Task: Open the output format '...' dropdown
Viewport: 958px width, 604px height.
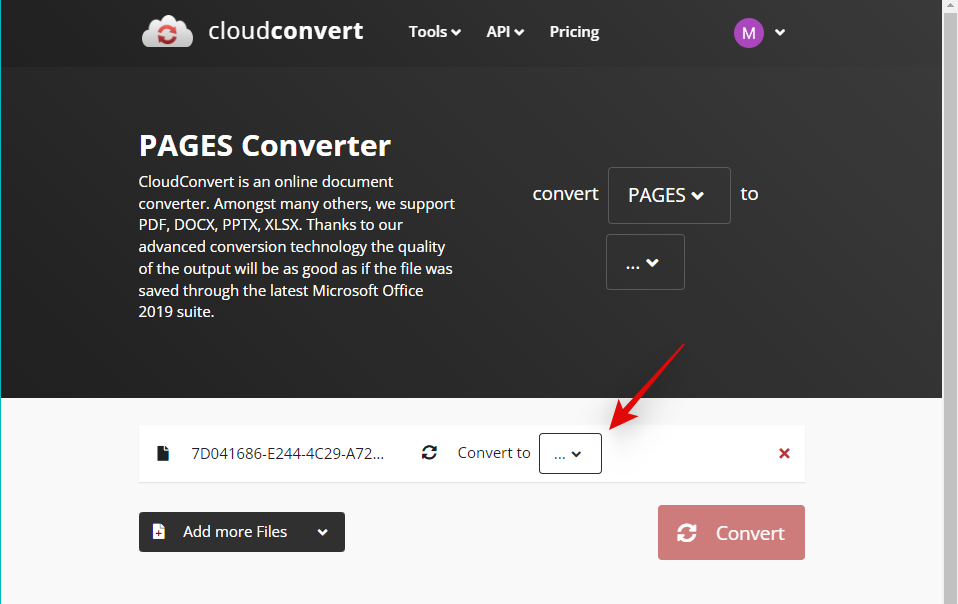Action: point(645,262)
